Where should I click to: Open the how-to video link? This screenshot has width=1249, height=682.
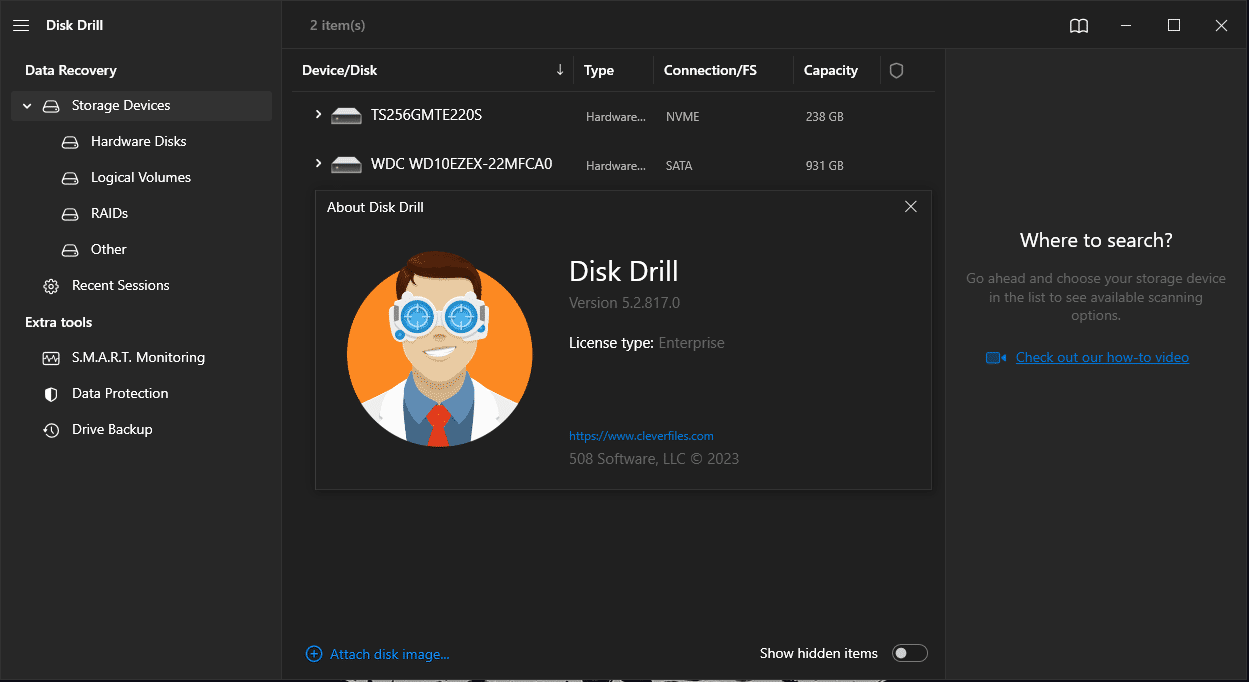click(x=1102, y=357)
